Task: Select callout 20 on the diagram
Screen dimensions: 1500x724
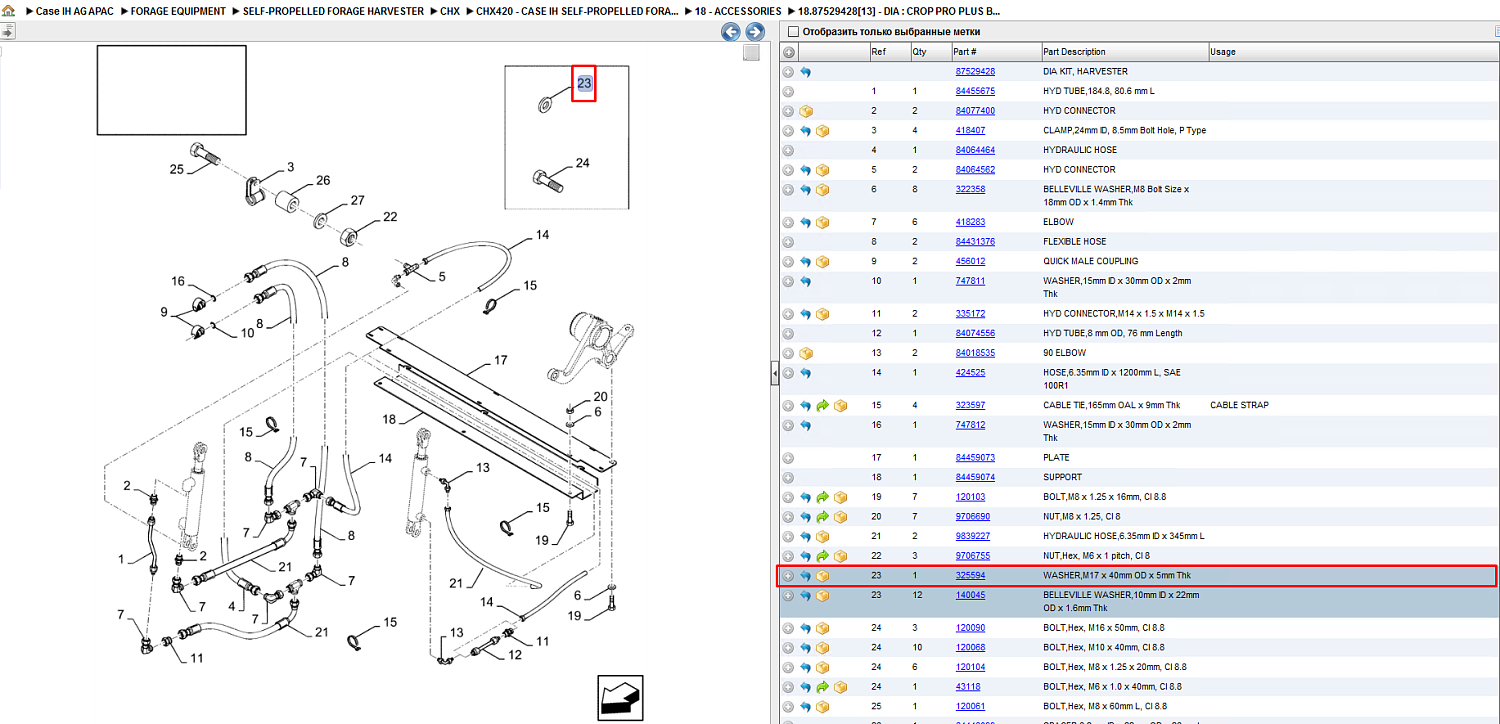Action: [x=600, y=396]
